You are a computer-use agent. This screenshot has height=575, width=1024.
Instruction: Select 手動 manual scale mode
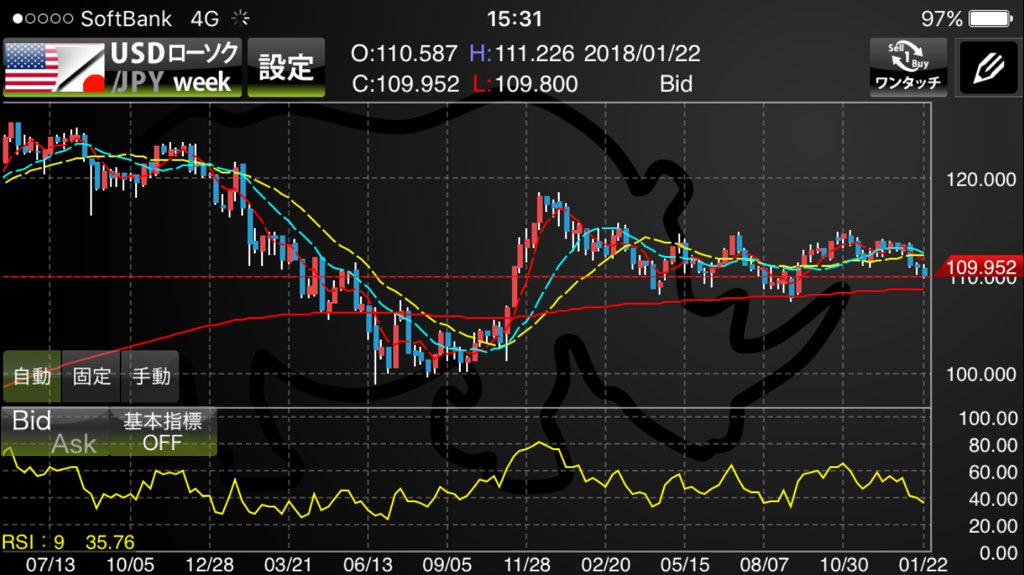[150, 376]
